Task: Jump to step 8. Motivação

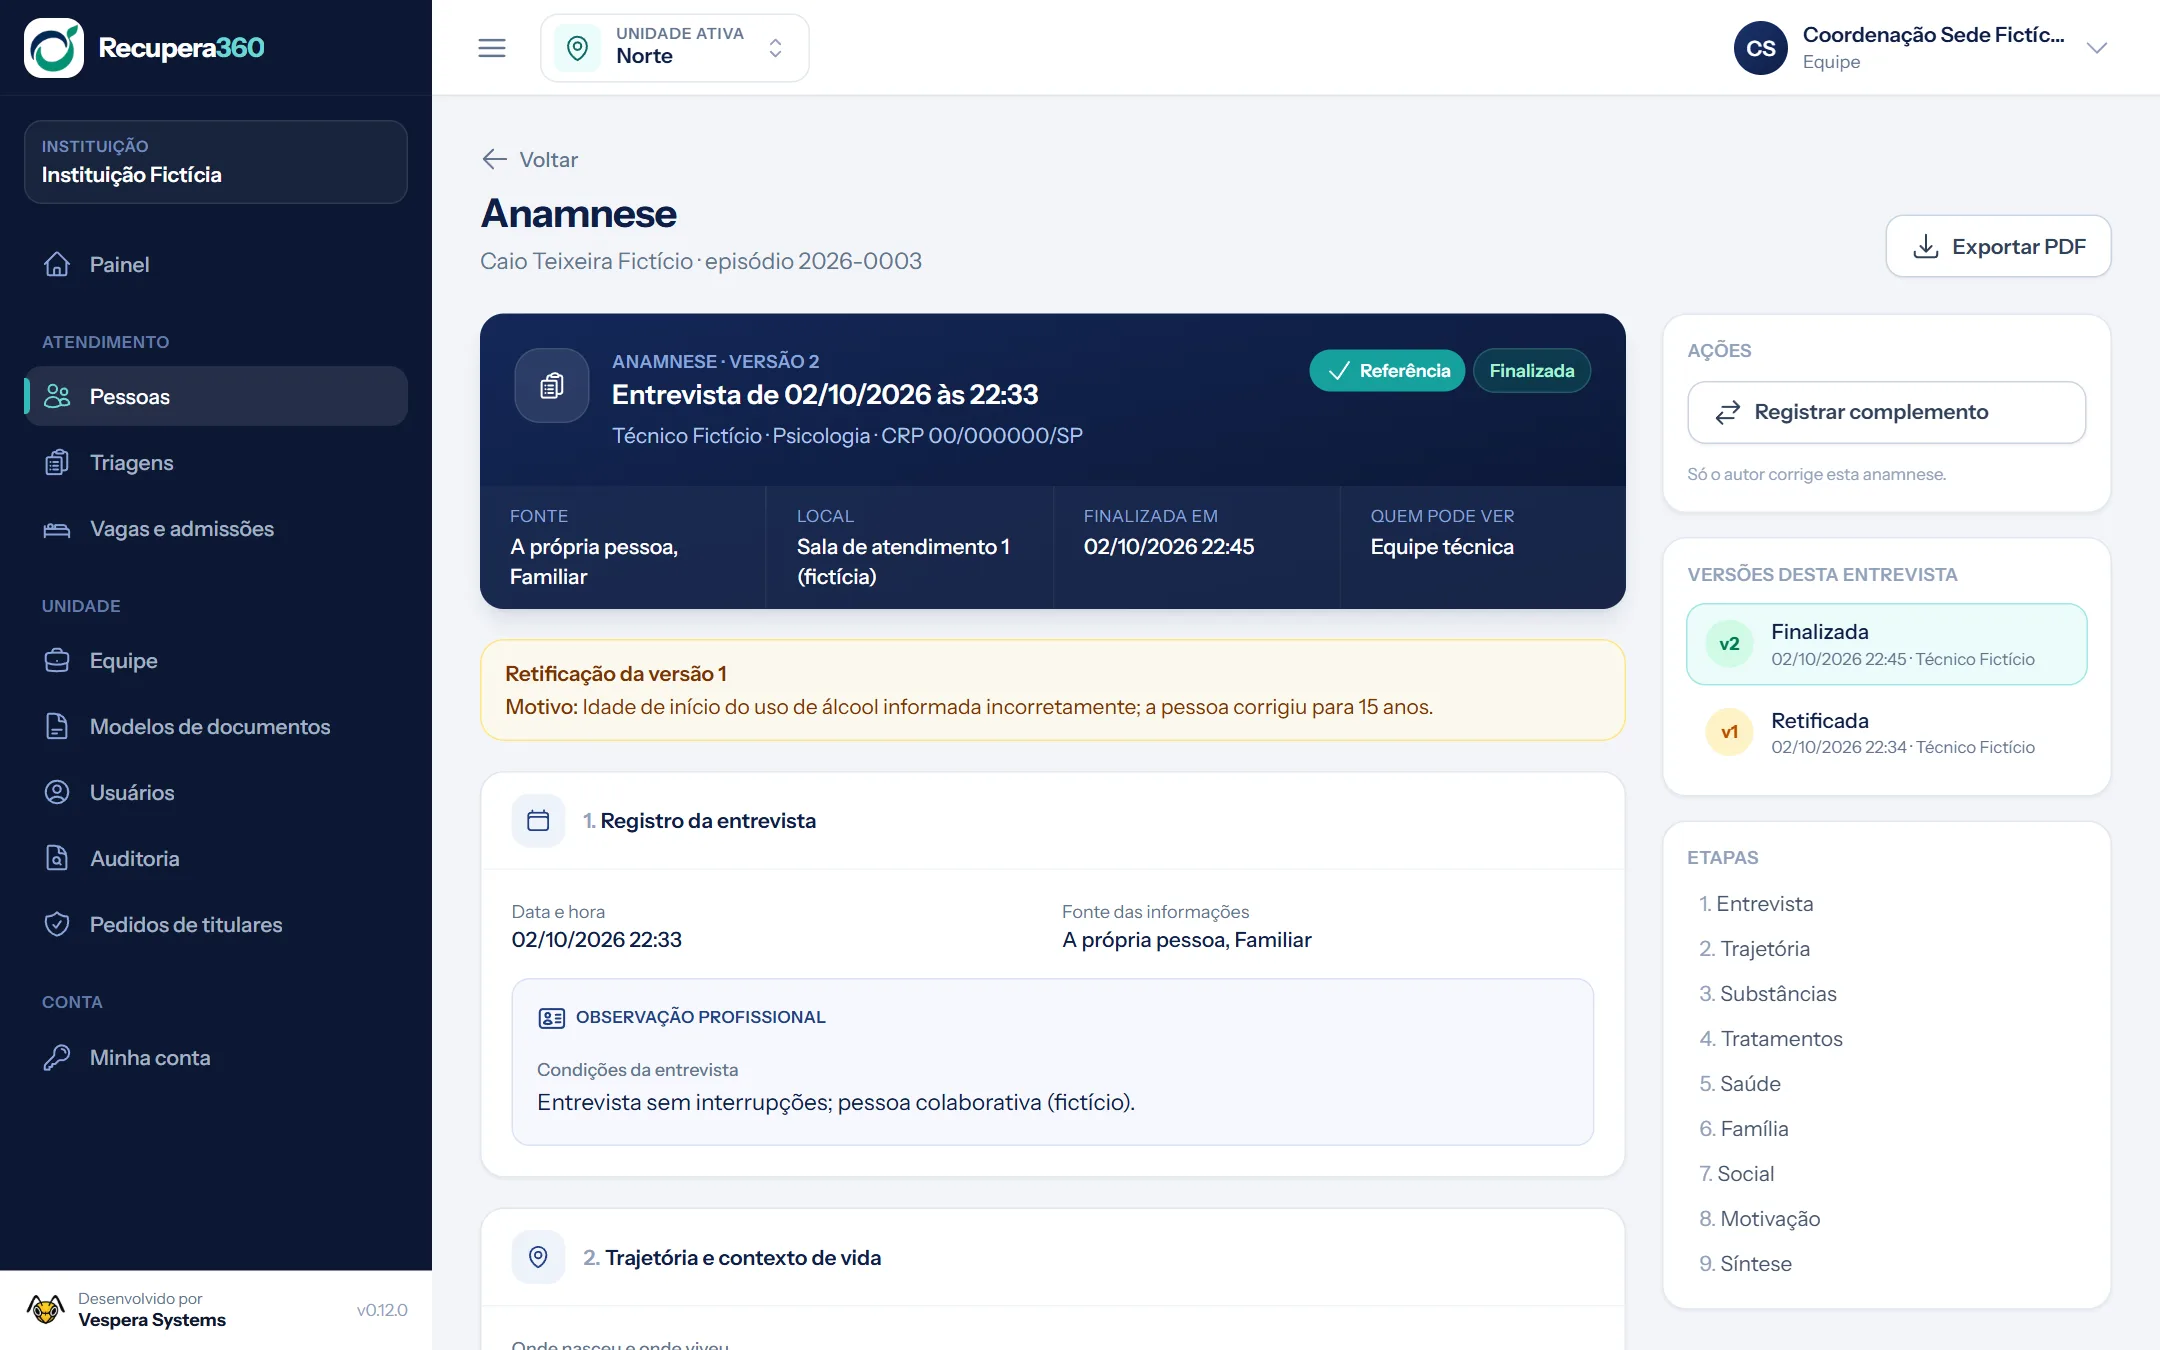Action: (x=1760, y=1219)
